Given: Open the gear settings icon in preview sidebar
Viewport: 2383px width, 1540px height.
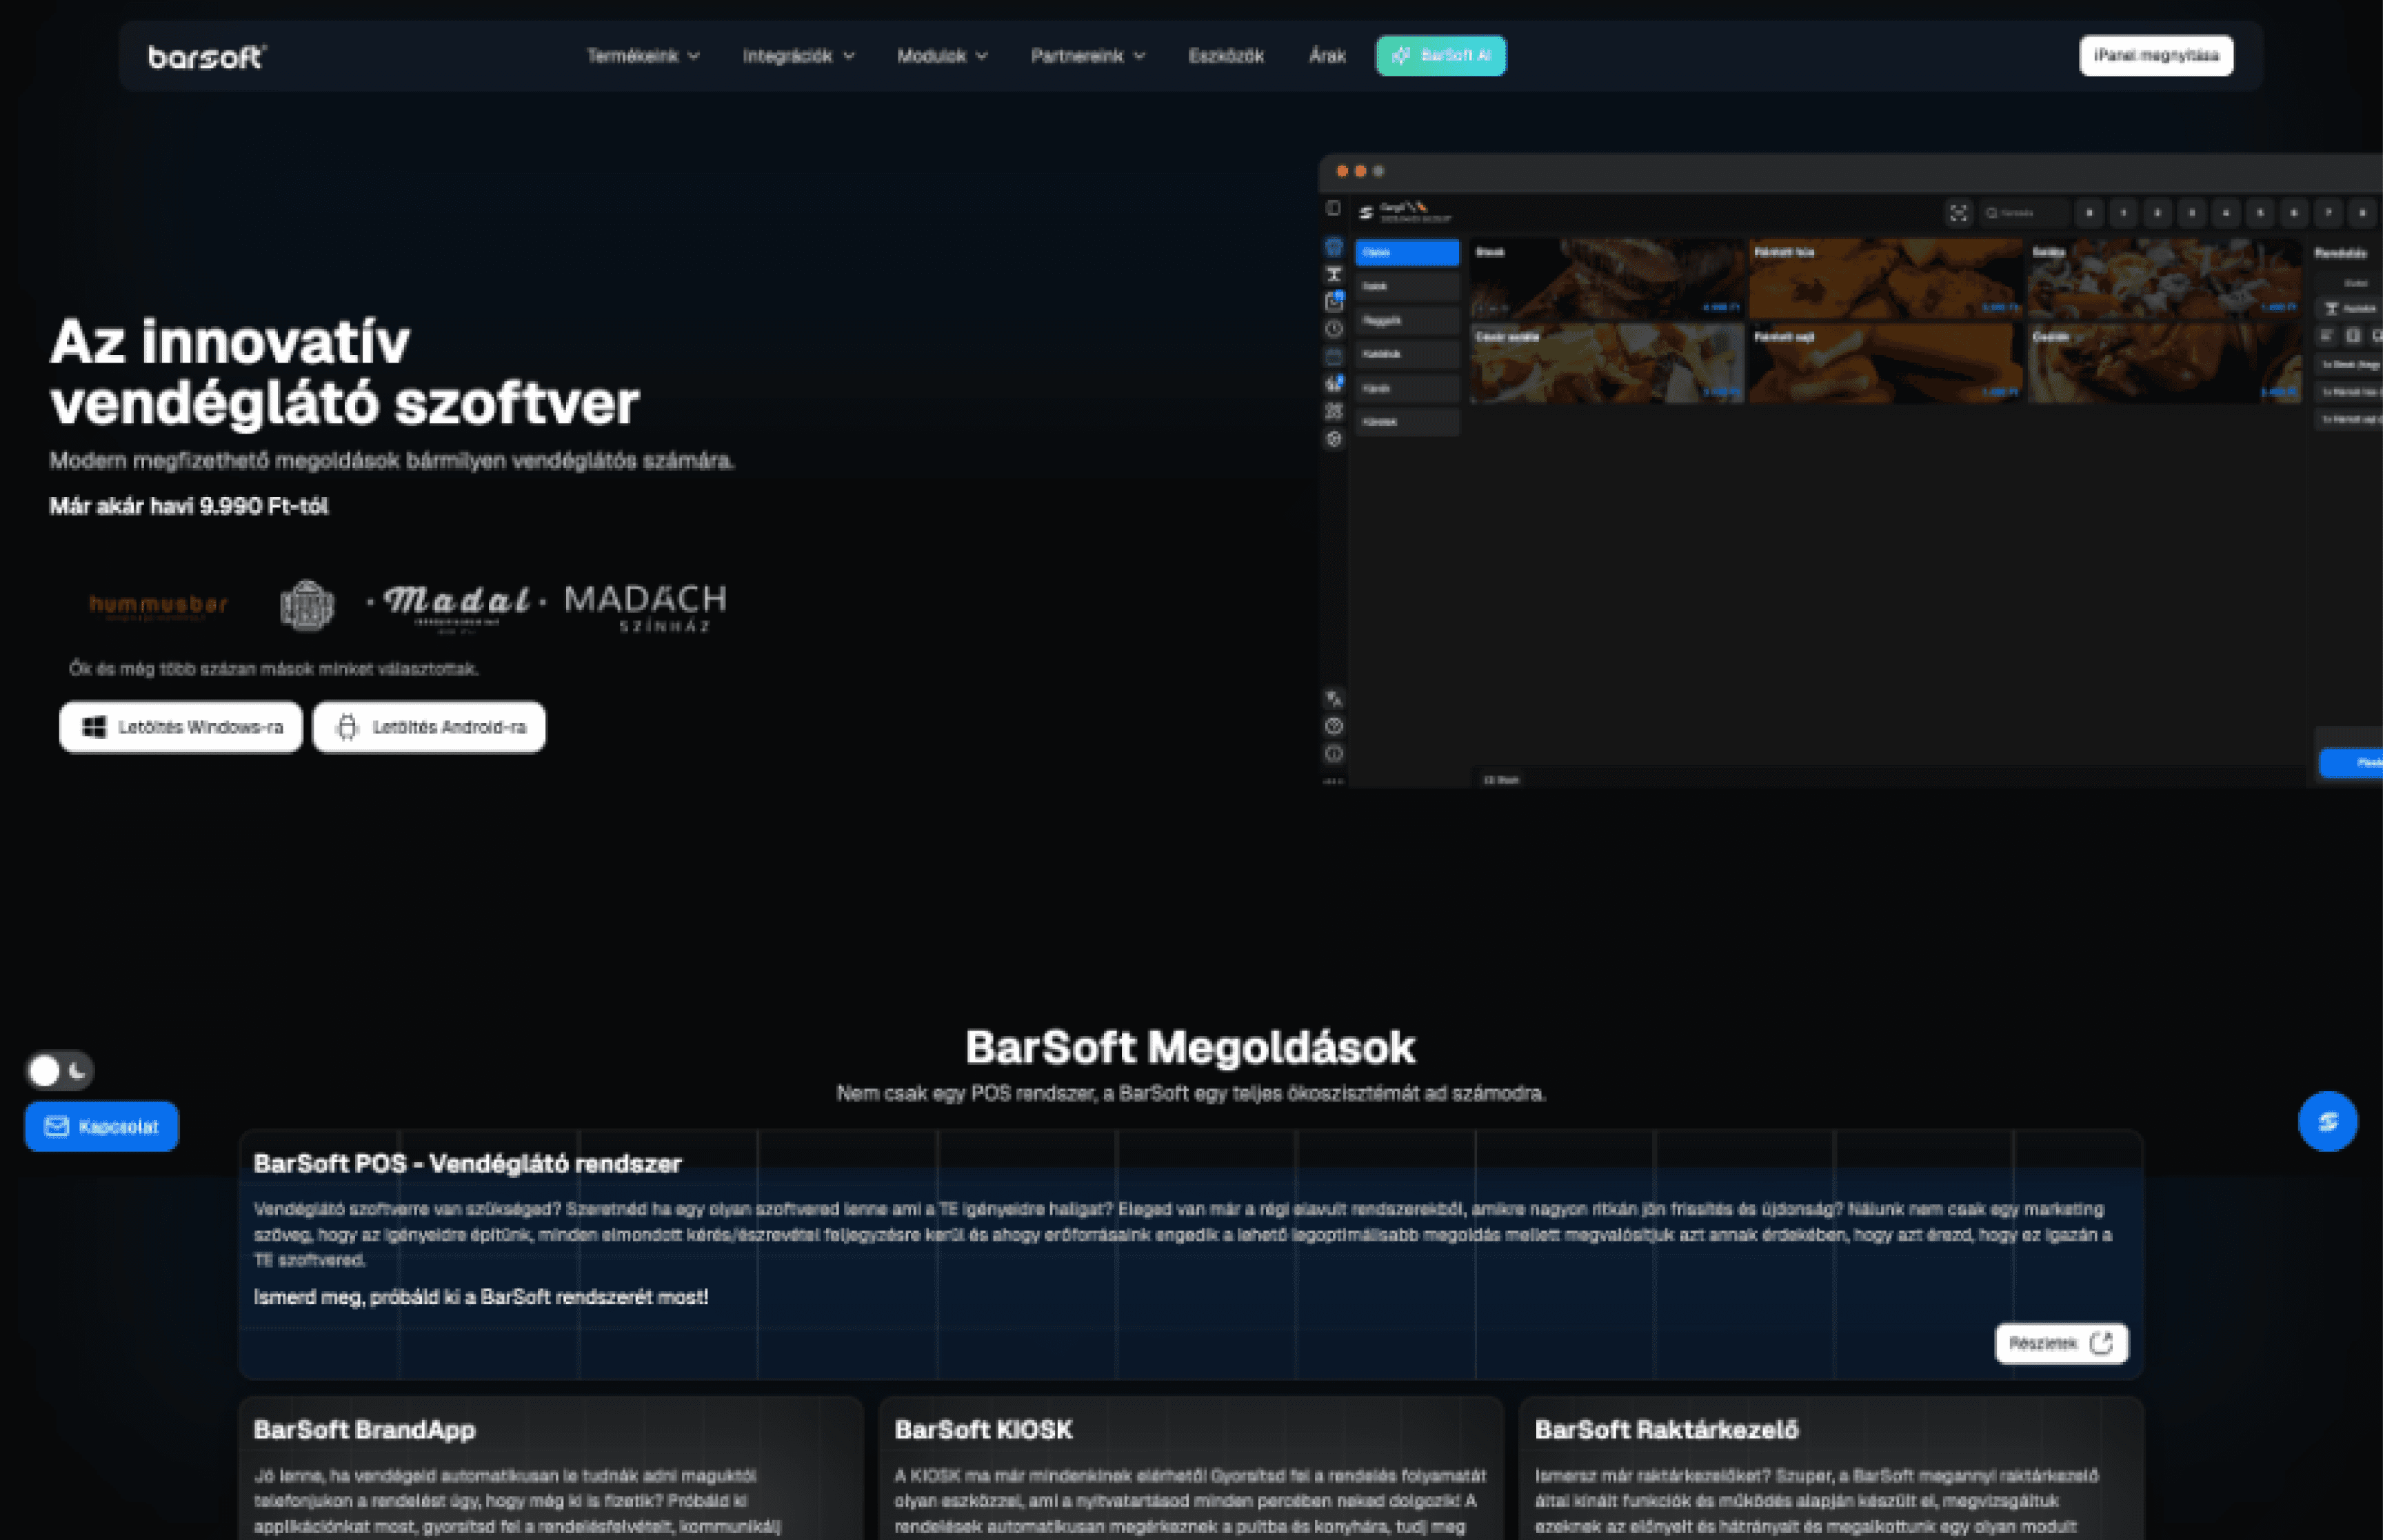Looking at the screenshot, I should (x=1334, y=438).
